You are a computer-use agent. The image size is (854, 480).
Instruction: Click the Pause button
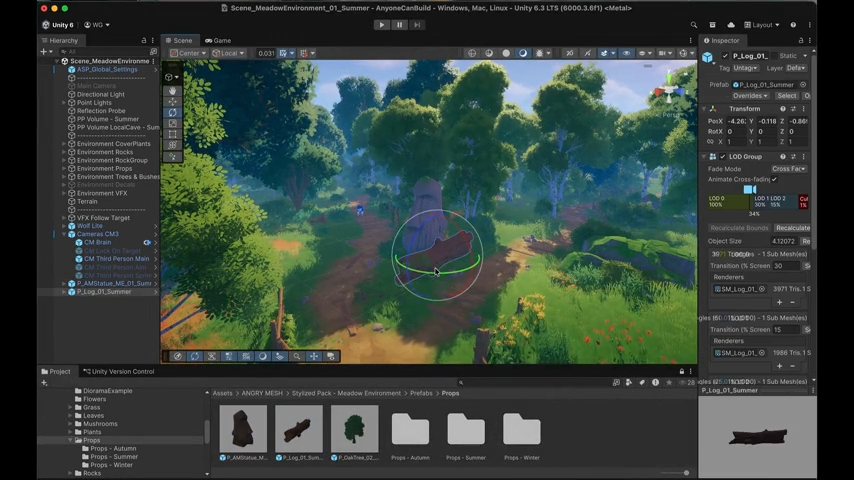399,25
